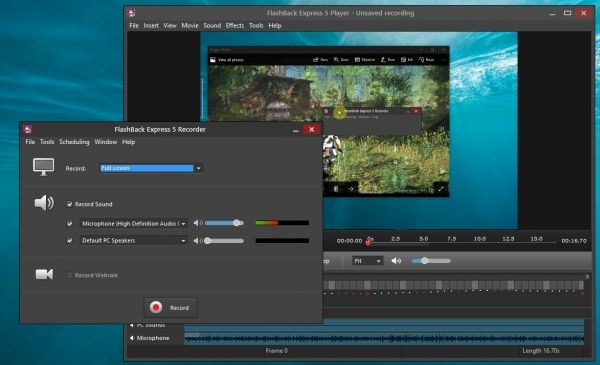This screenshot has height=365, width=600.
Task: Click the red playhead marker on timeline
Action: 368,242
